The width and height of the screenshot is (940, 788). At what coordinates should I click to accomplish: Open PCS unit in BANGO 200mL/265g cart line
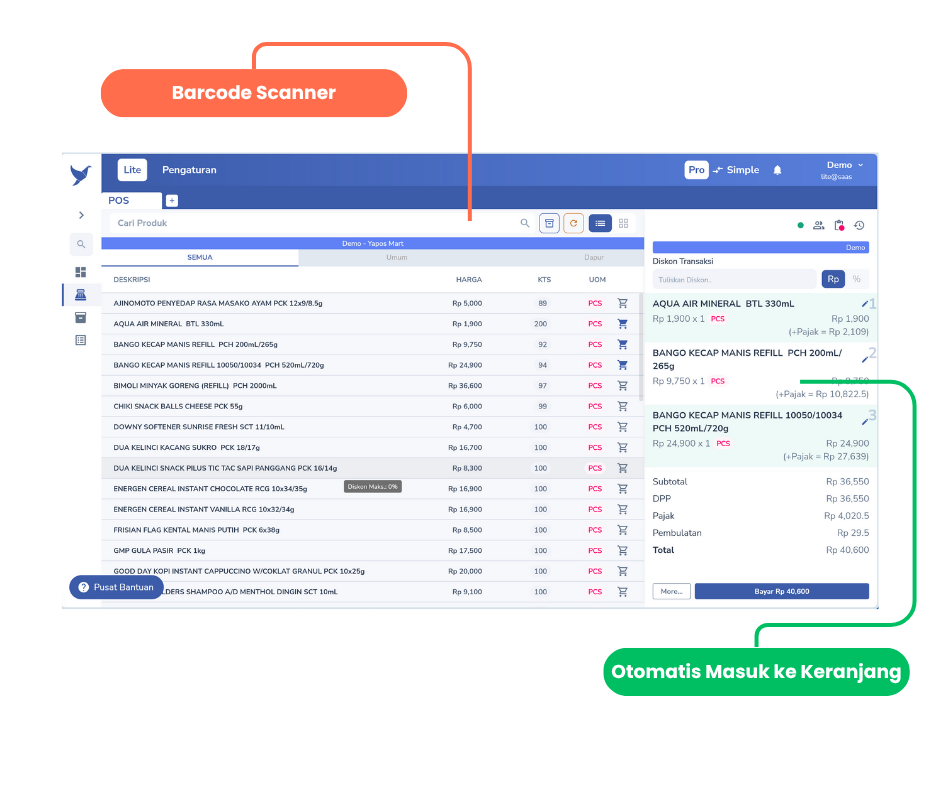tap(718, 381)
